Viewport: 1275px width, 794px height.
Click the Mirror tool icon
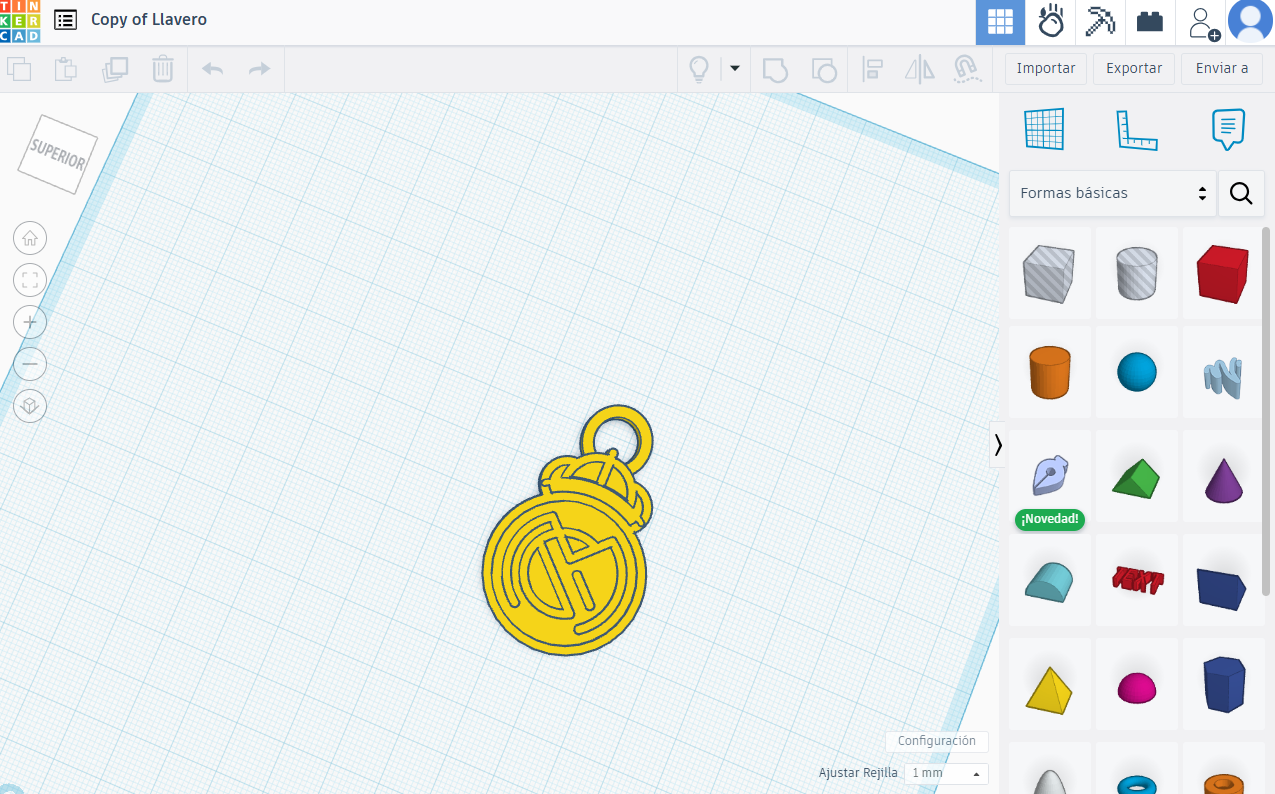[919, 69]
